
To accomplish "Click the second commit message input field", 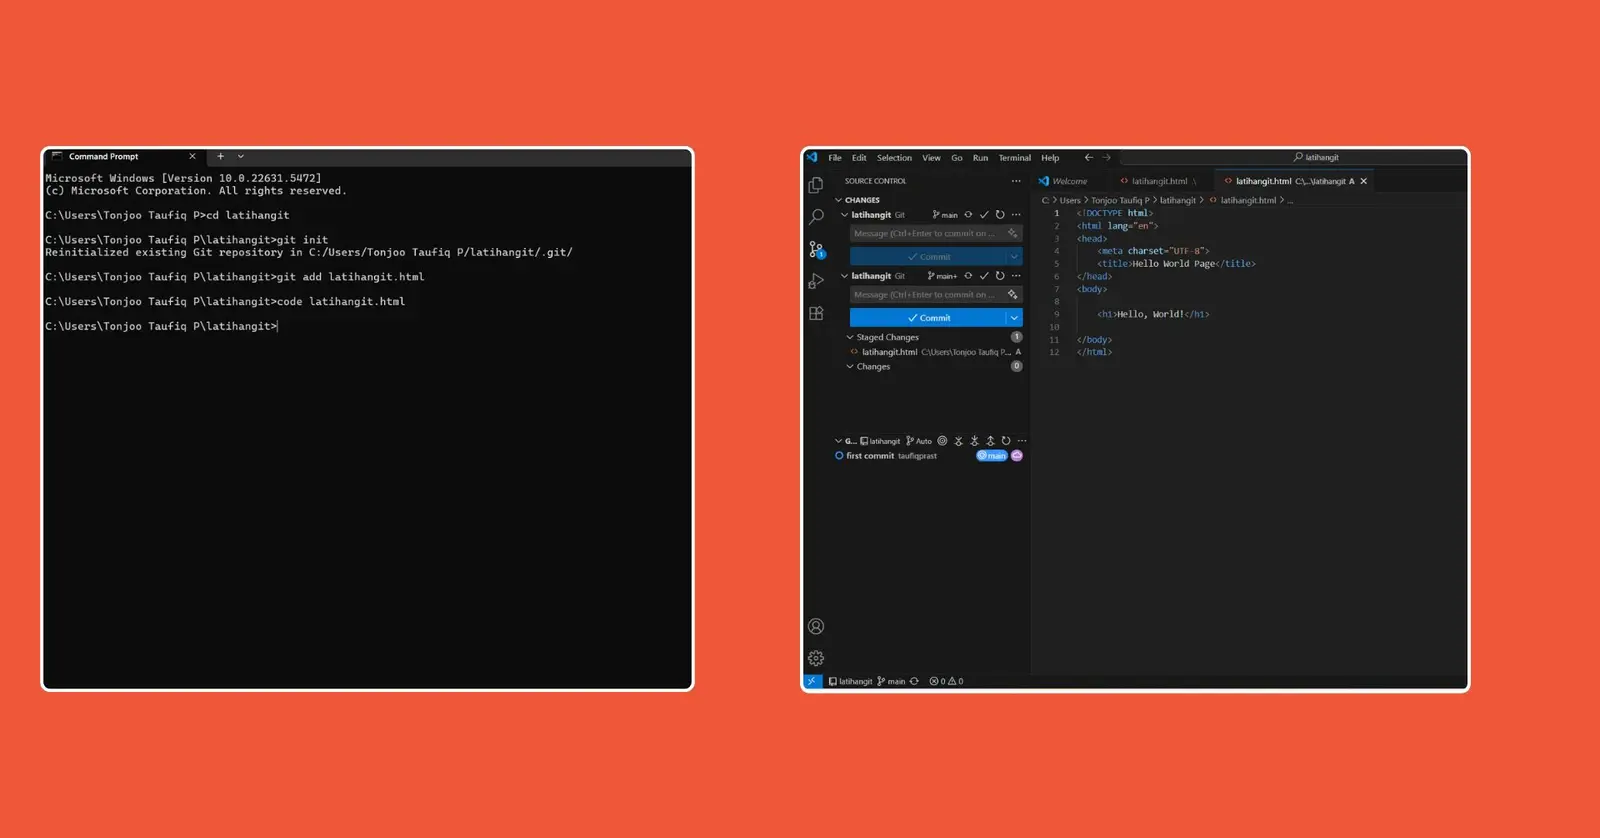I will click(x=936, y=295).
